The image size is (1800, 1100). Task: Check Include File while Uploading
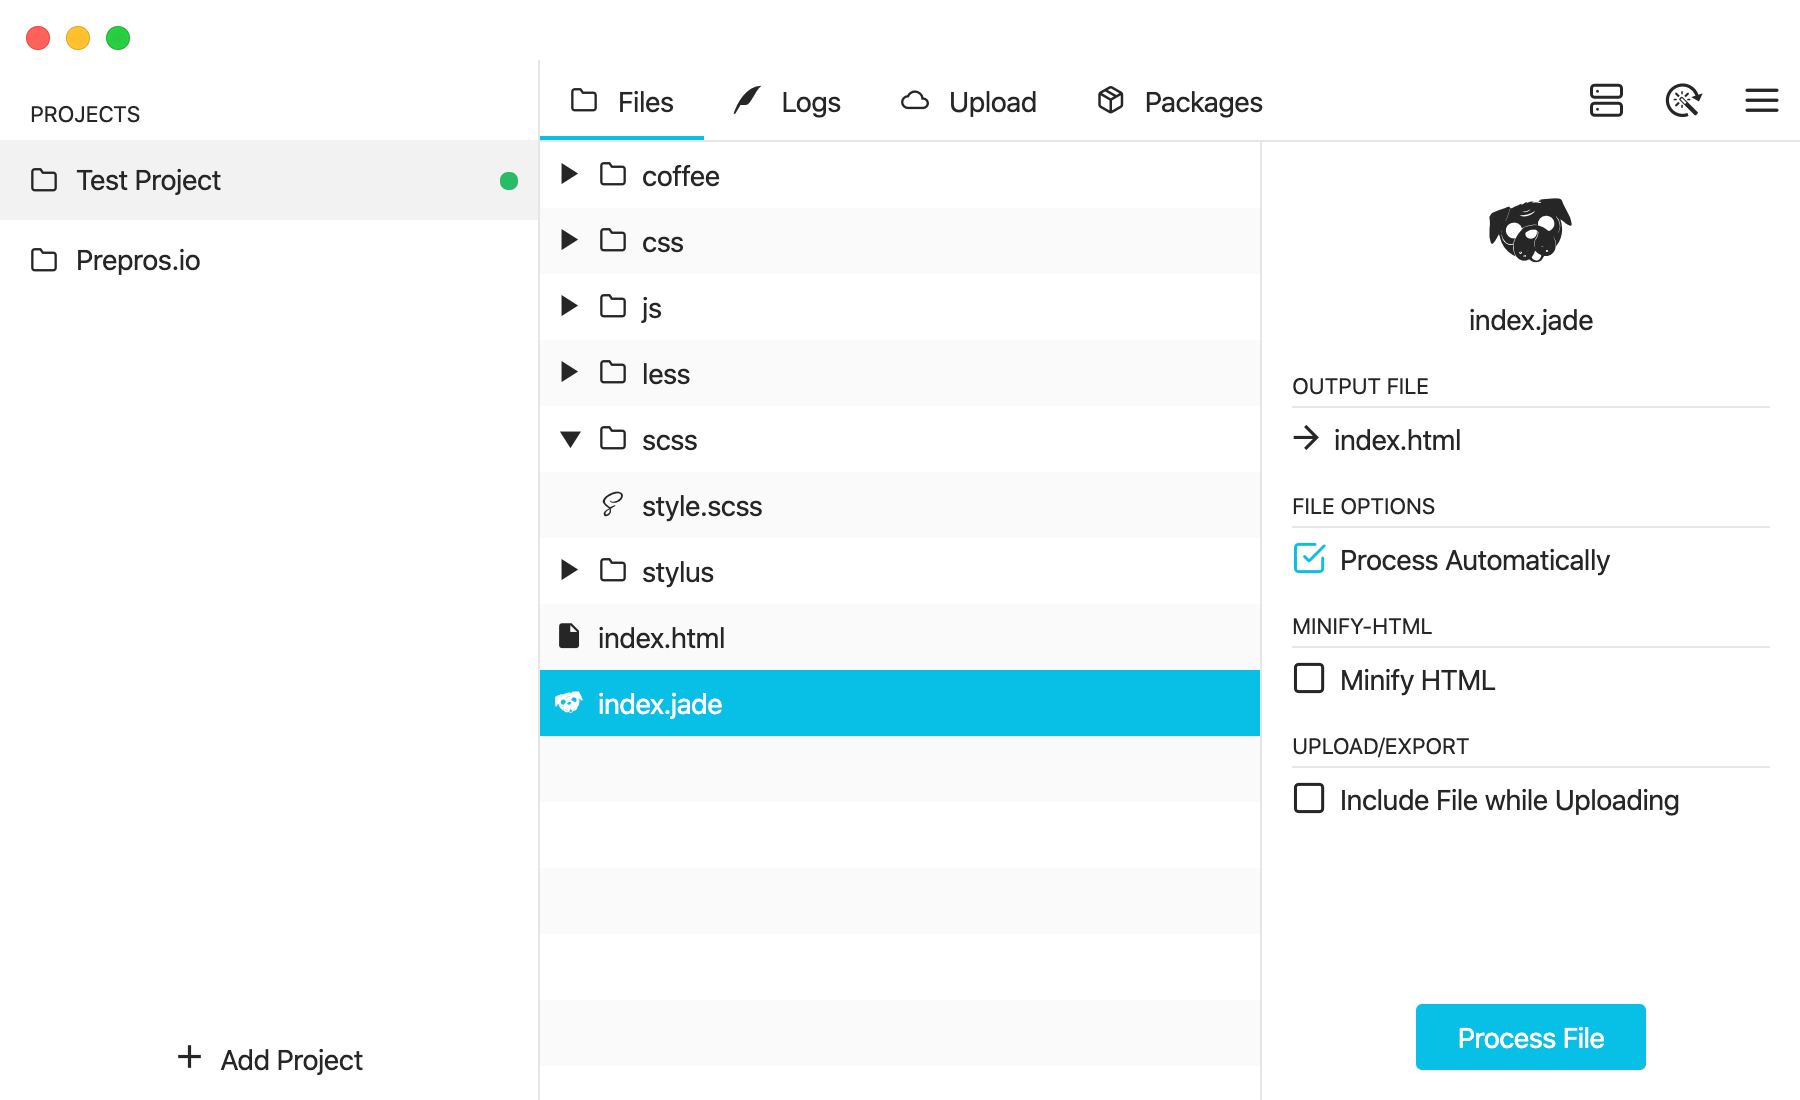[x=1309, y=799]
